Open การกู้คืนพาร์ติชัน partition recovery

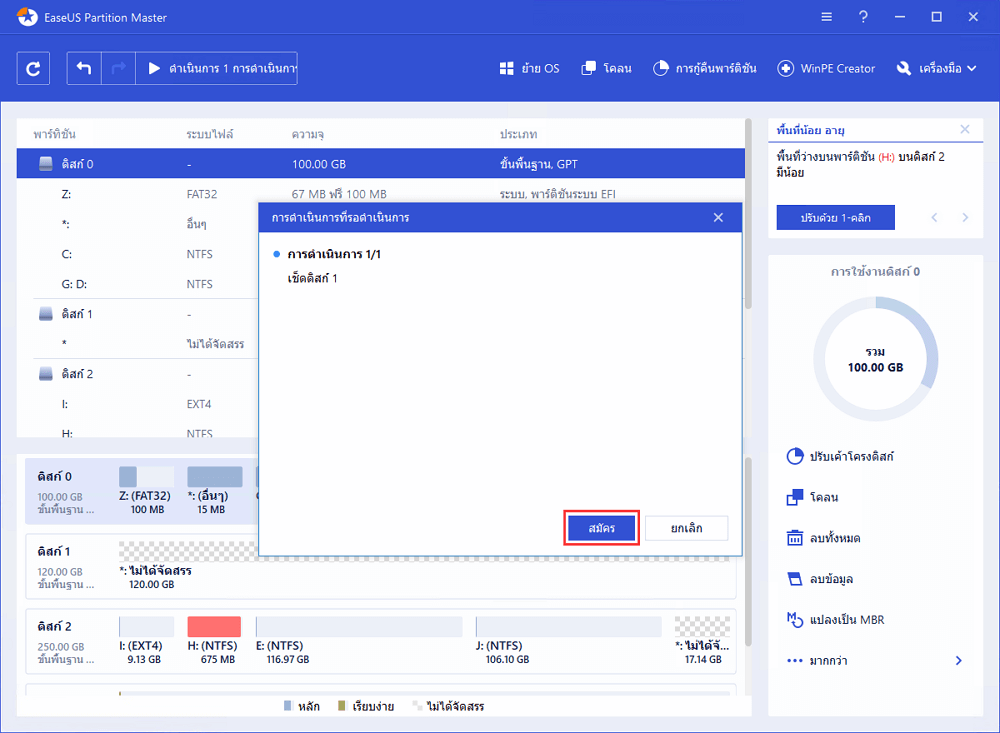click(x=705, y=68)
